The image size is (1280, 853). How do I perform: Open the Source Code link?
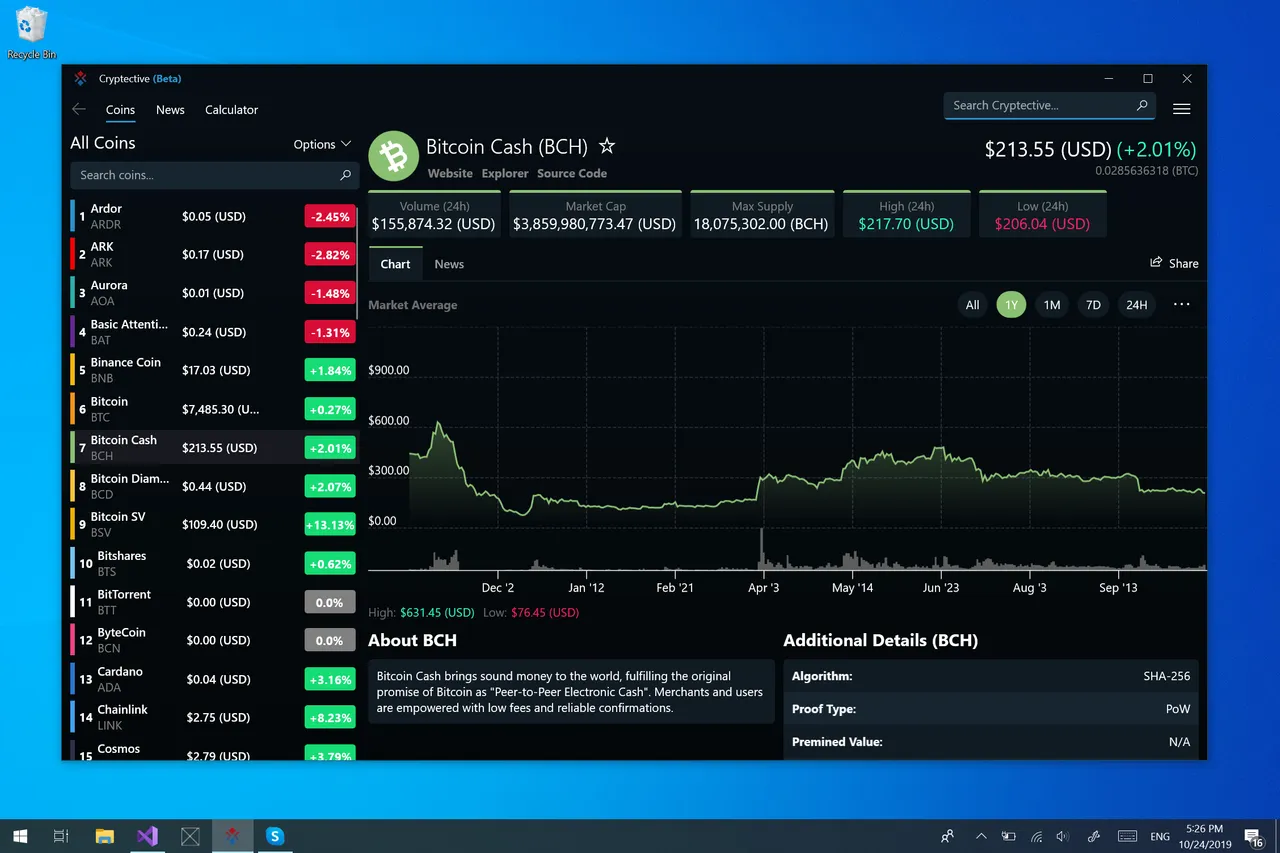pyautogui.click(x=572, y=173)
